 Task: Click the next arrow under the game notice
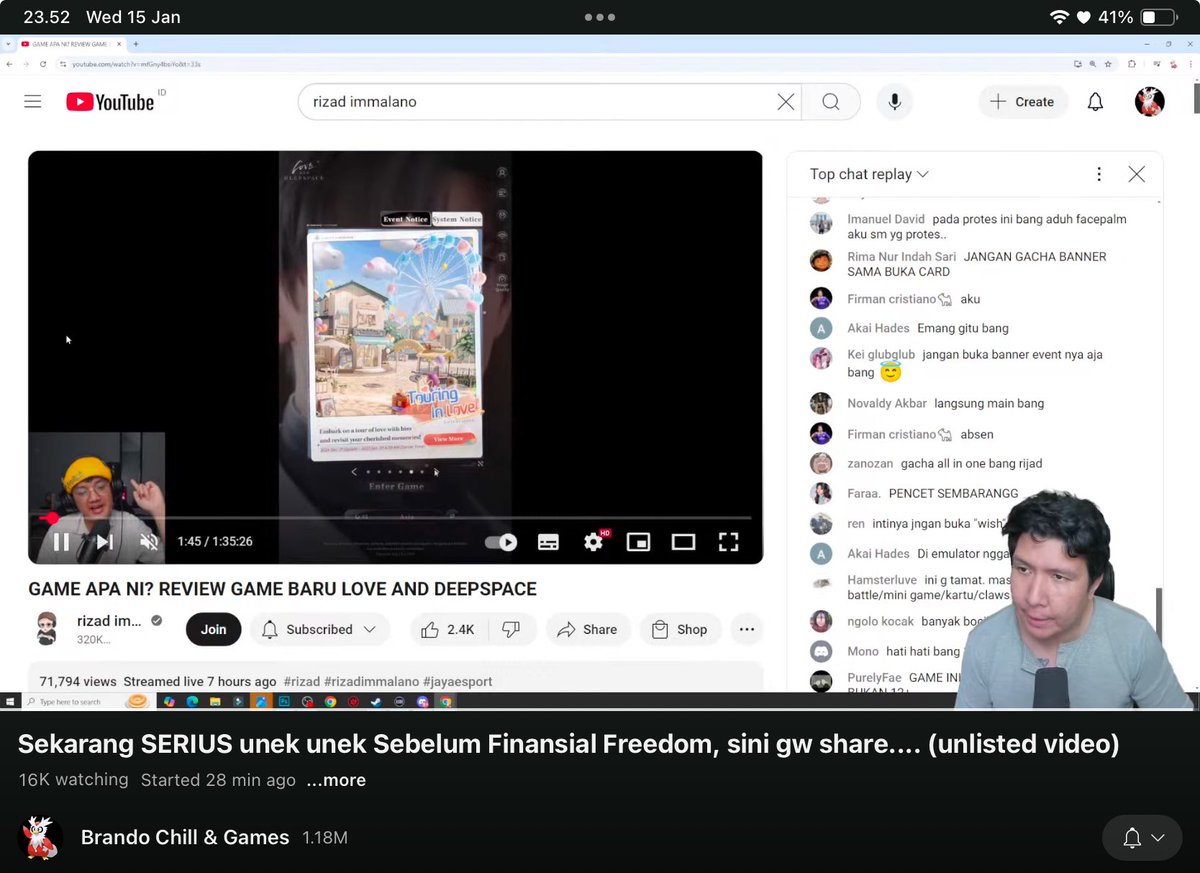[436, 472]
